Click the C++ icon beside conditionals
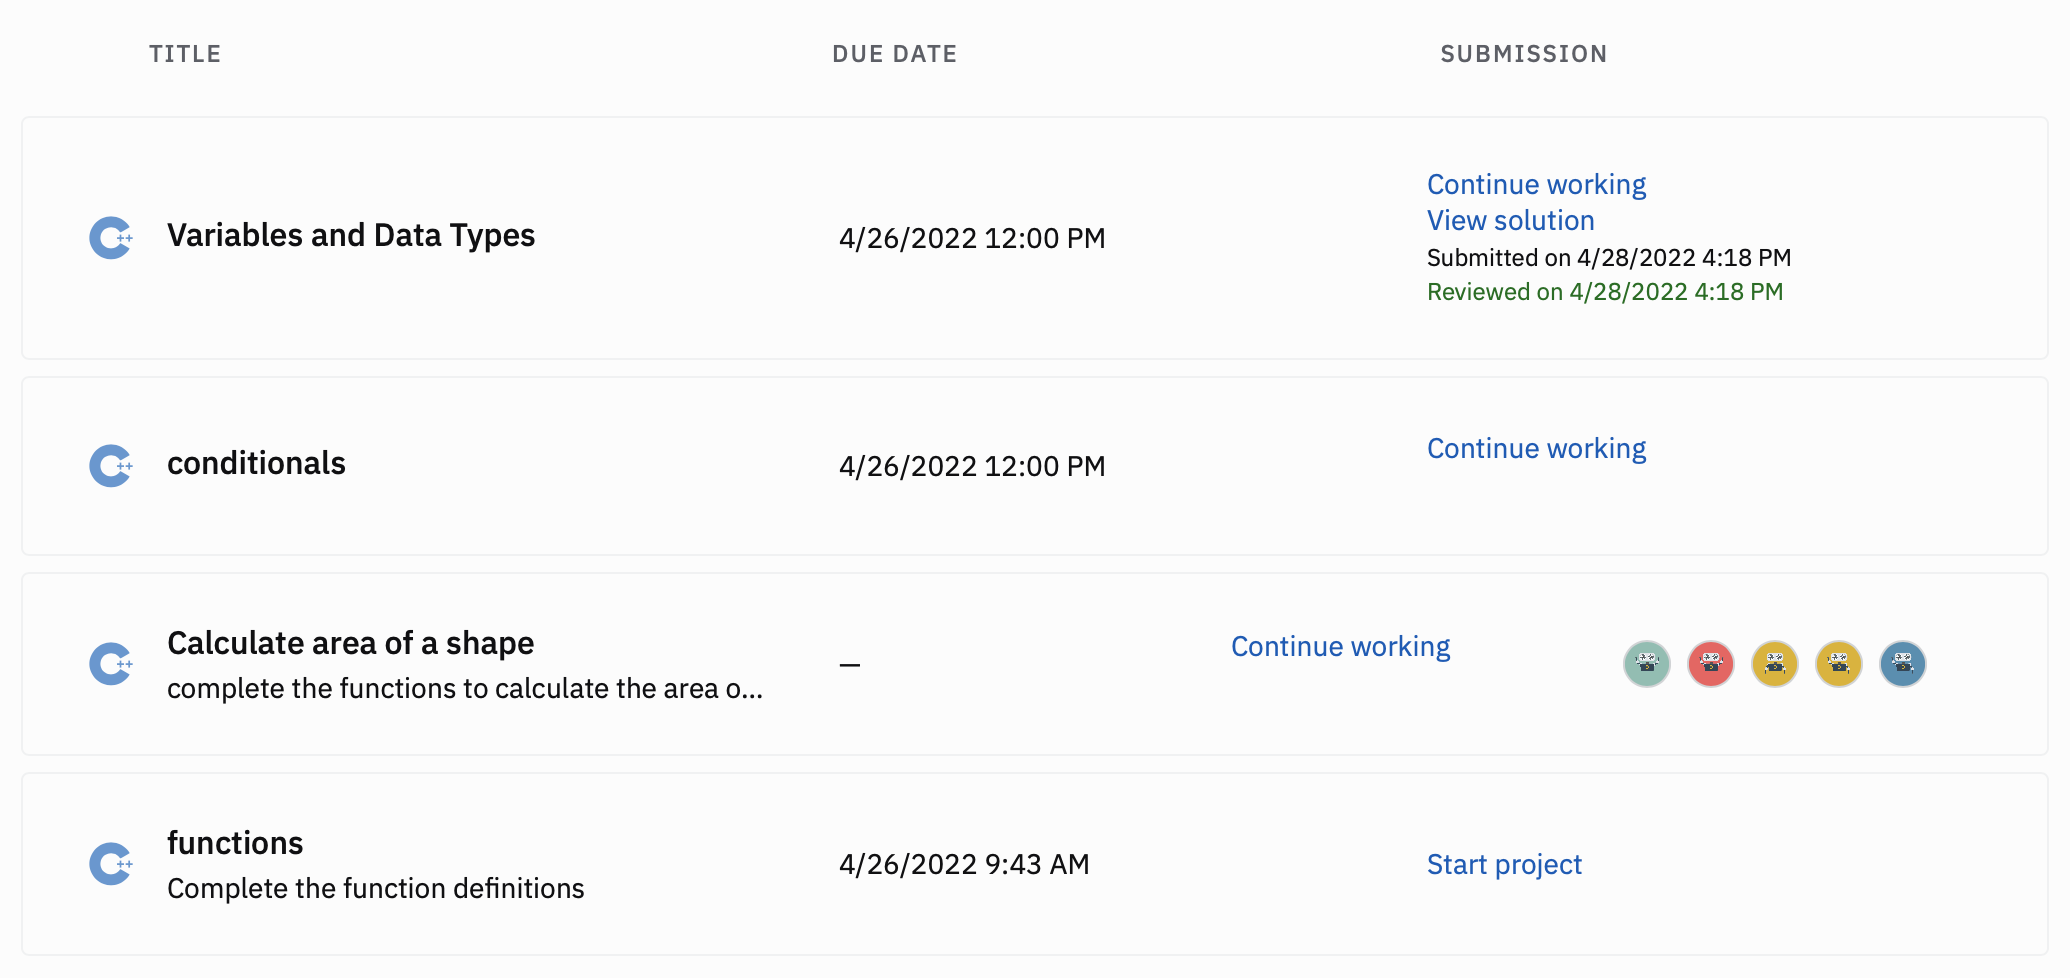Image resolution: width=2070 pixels, height=978 pixels. click(111, 466)
